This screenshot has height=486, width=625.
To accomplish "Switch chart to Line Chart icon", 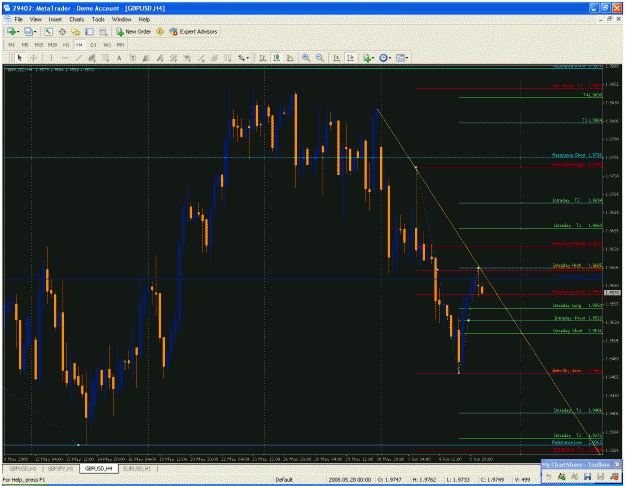I will 290,58.
